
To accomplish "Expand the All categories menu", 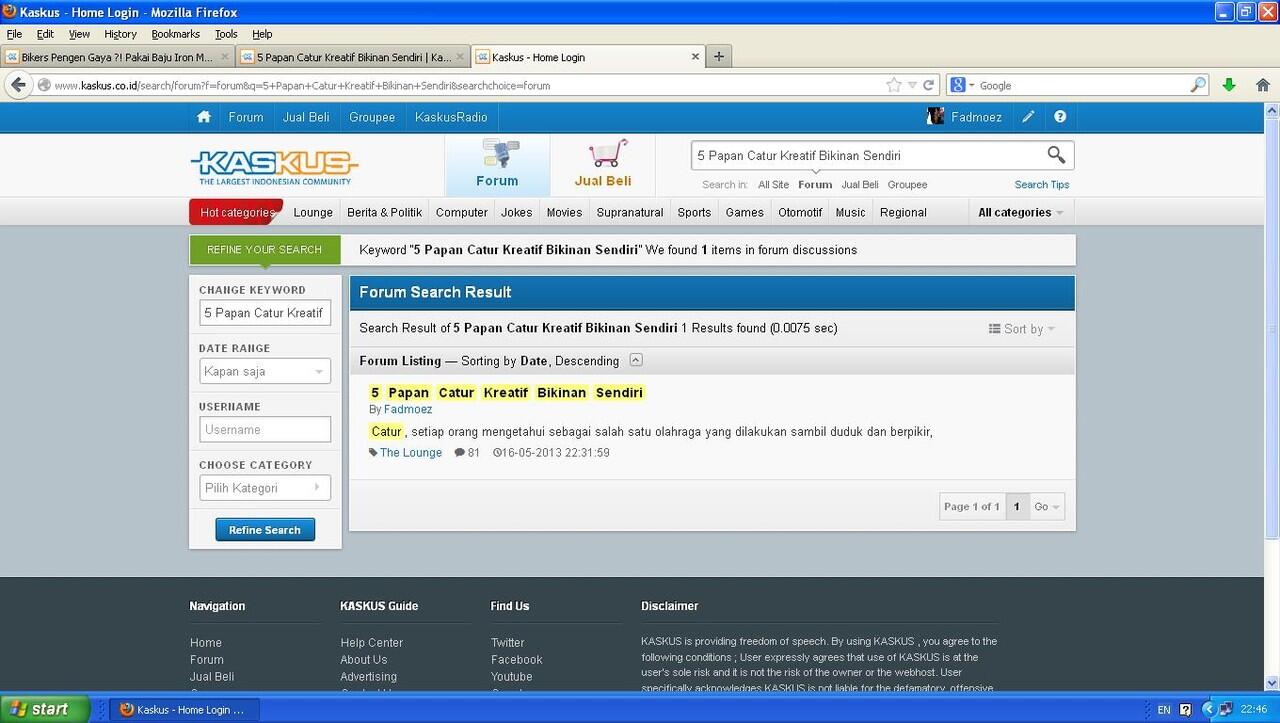I will tap(1020, 212).
